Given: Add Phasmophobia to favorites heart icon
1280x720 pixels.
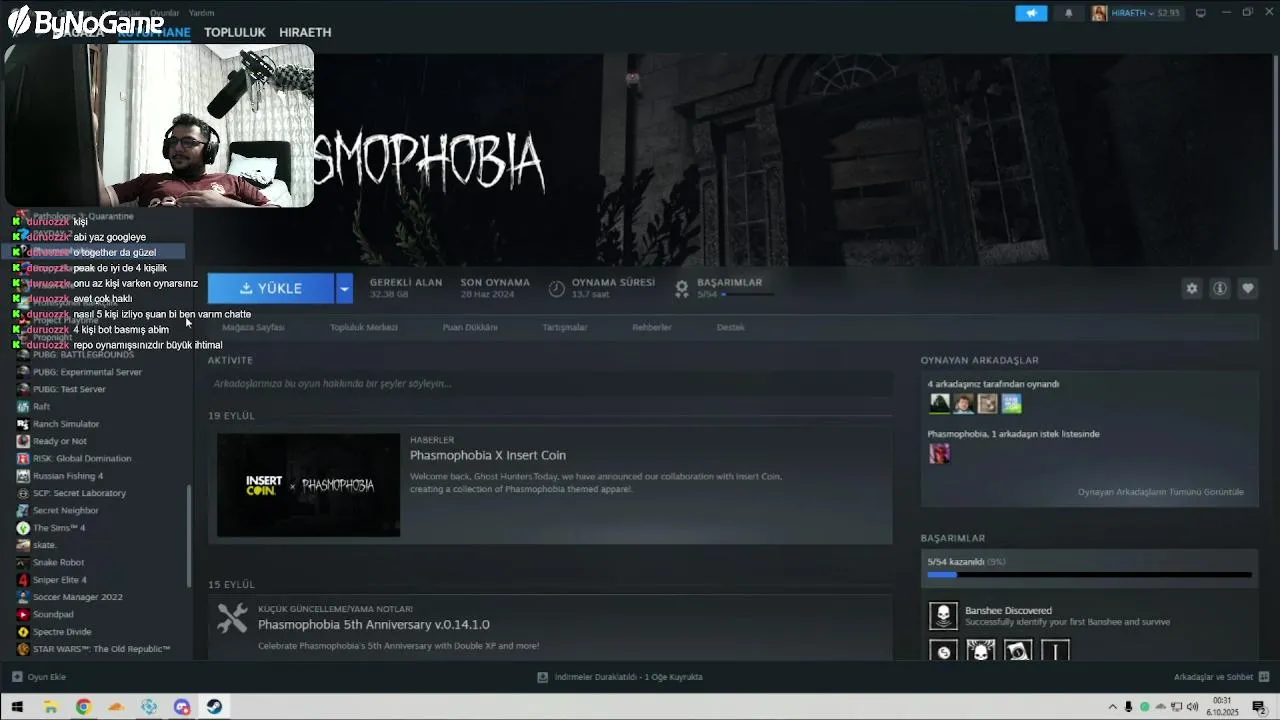Looking at the screenshot, I should [x=1248, y=288].
